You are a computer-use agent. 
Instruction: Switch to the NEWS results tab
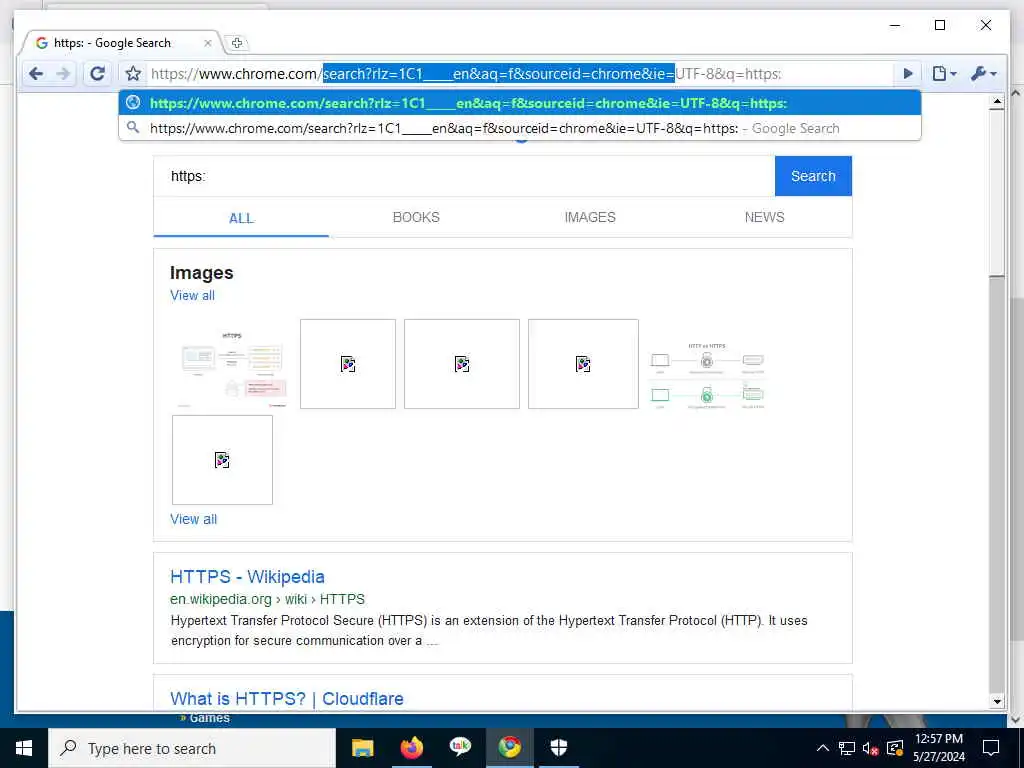tap(765, 217)
